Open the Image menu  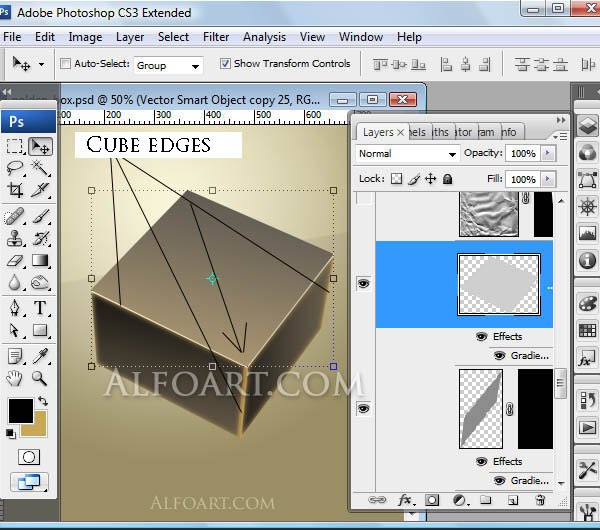point(85,37)
